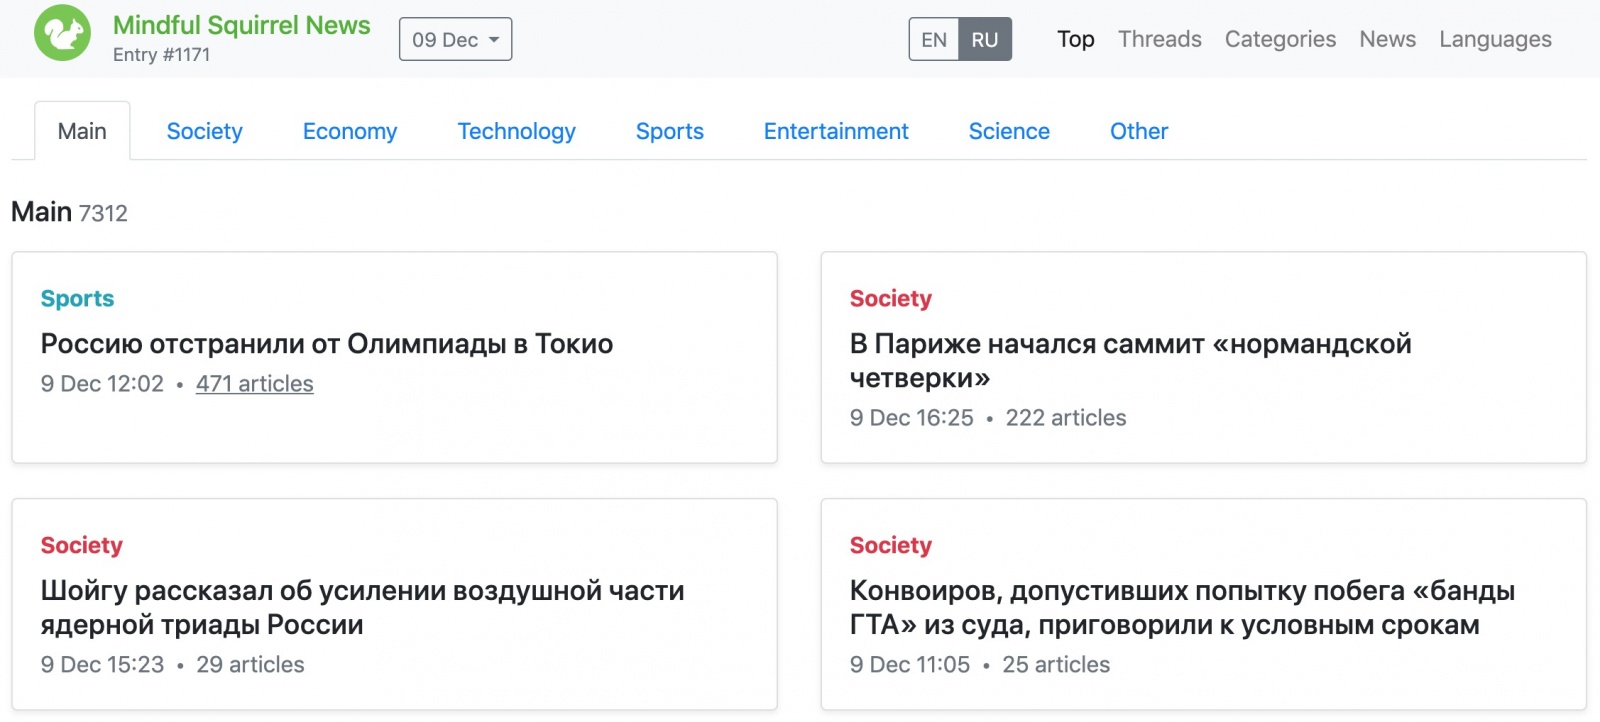
Task: Switch language to EN
Action: [934, 39]
